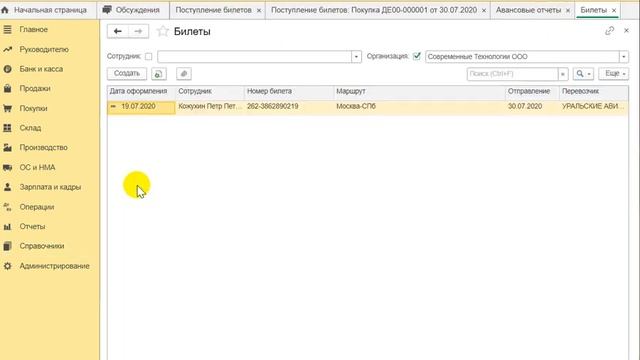
Task: Click in the Поиск search field
Action: pos(512,74)
